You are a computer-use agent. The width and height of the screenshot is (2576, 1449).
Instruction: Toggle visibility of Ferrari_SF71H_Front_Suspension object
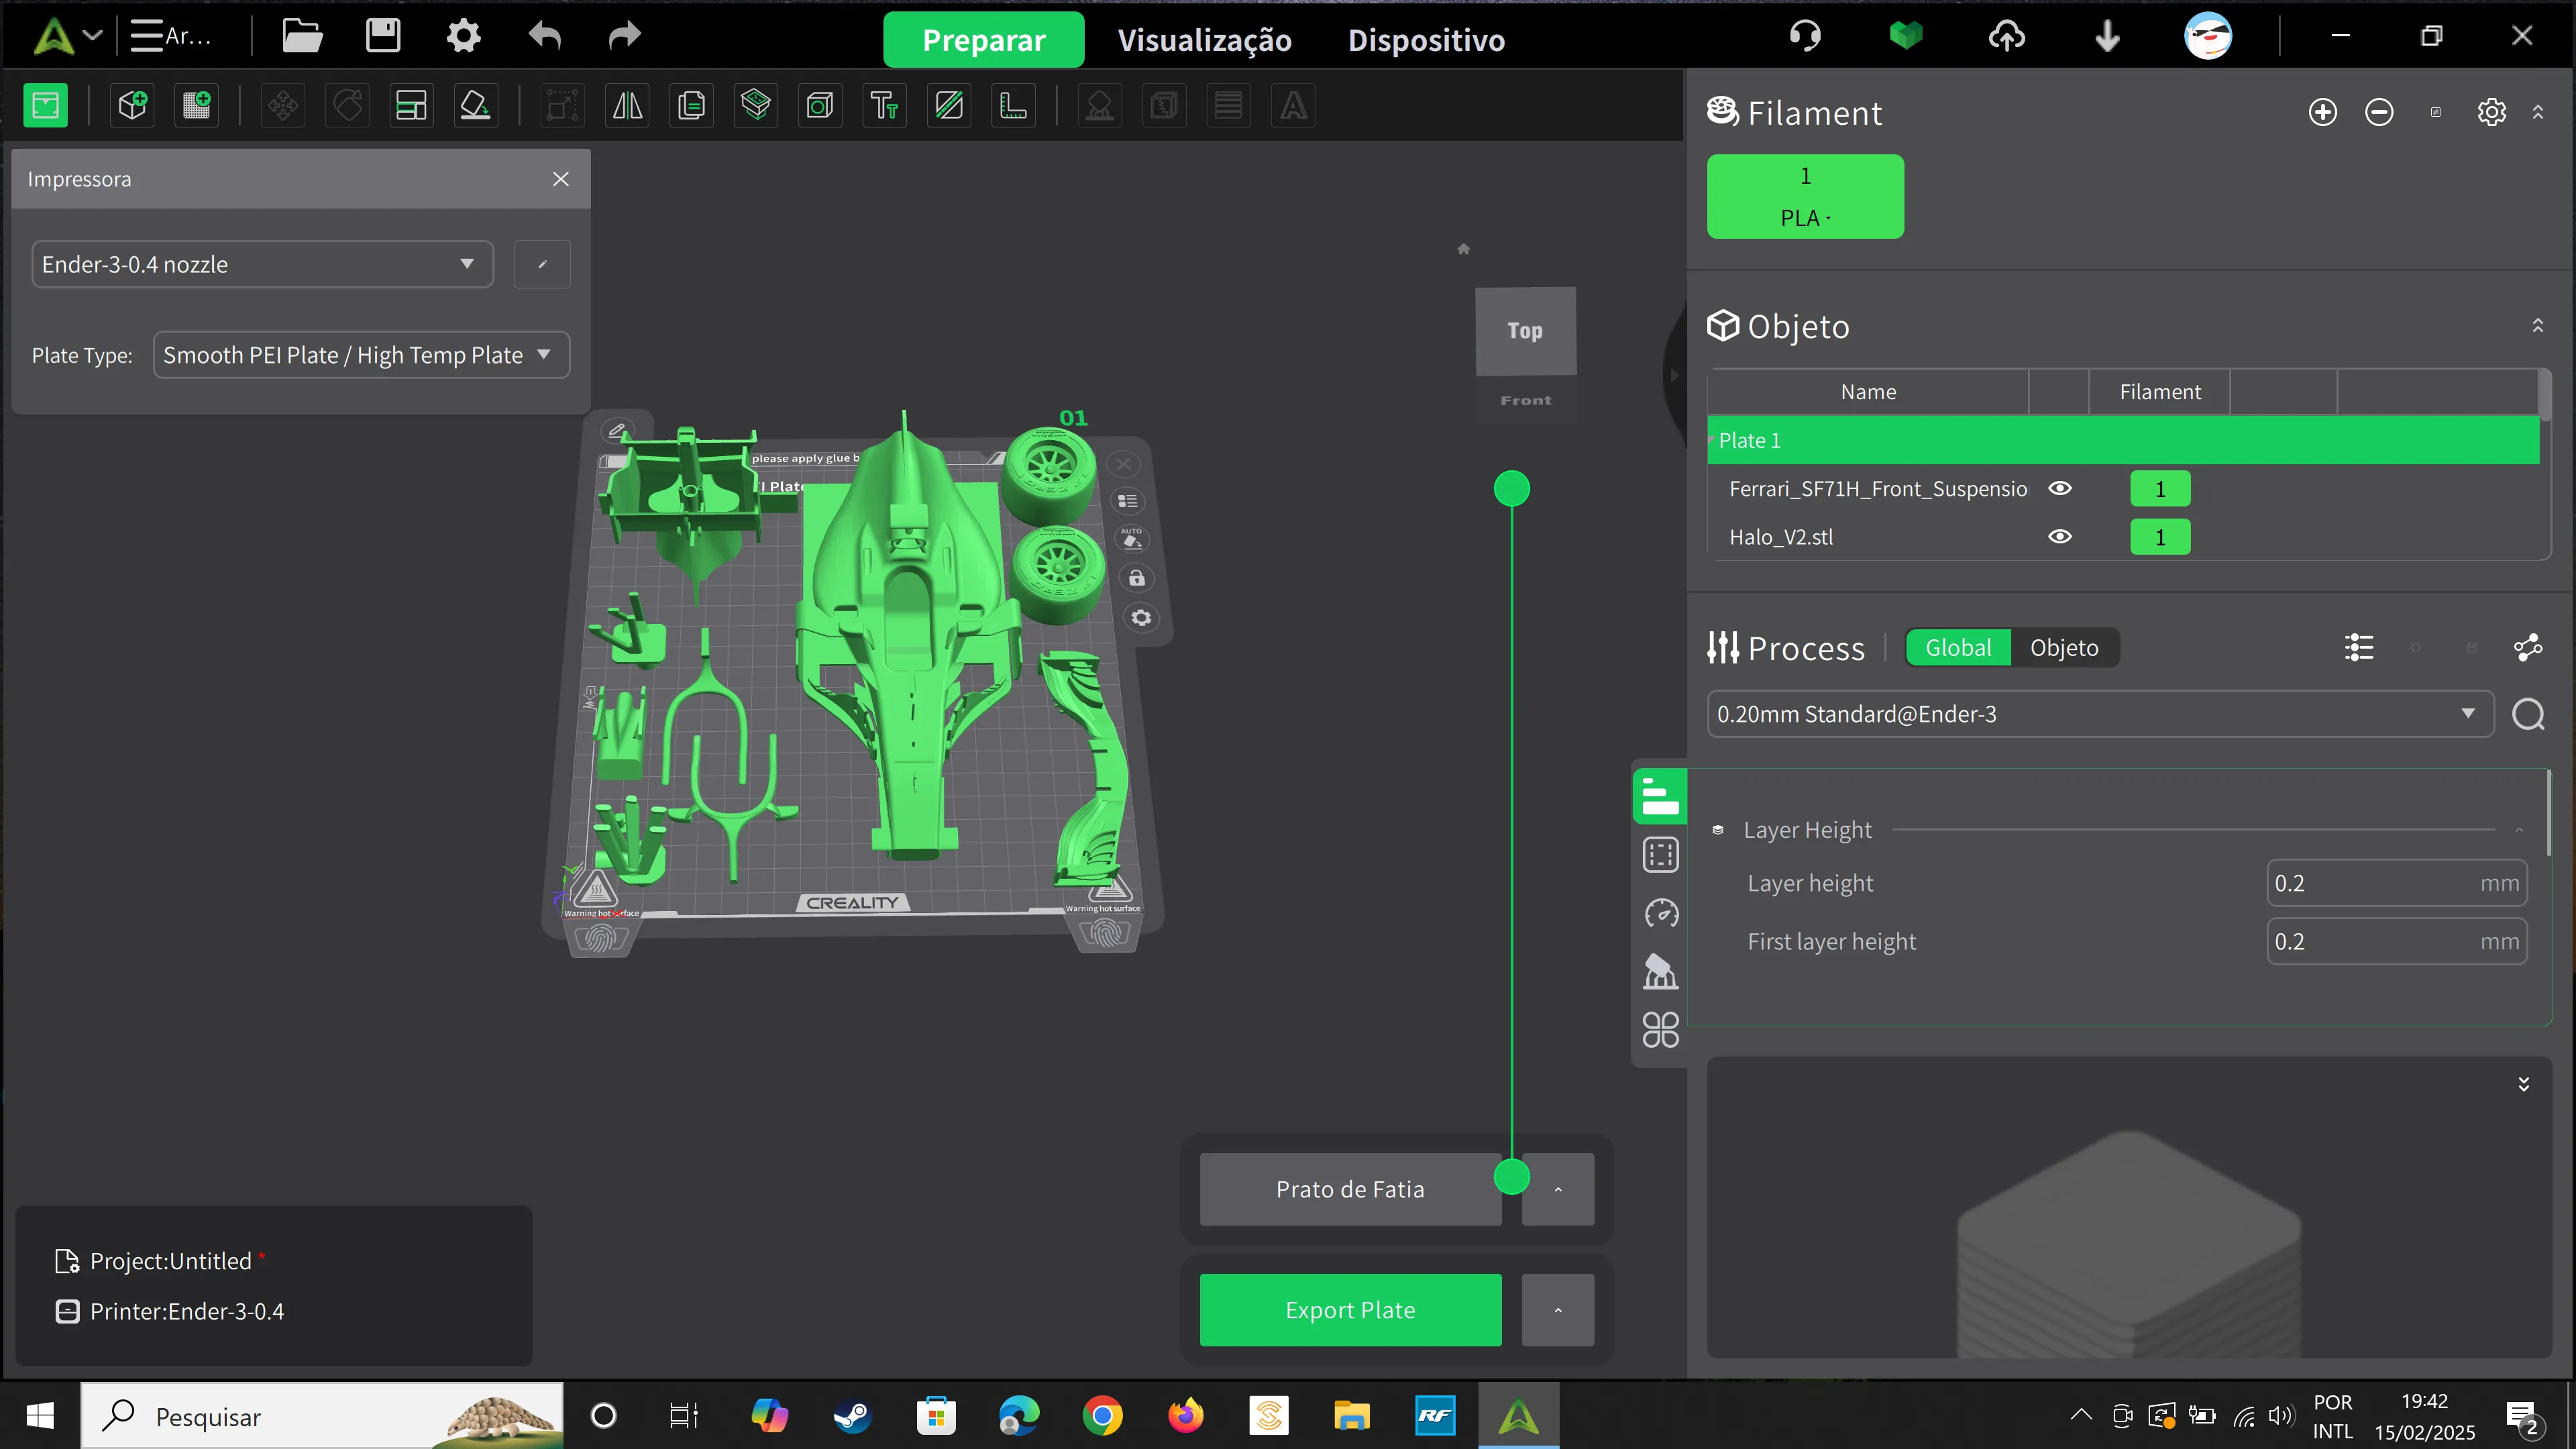tap(2059, 489)
